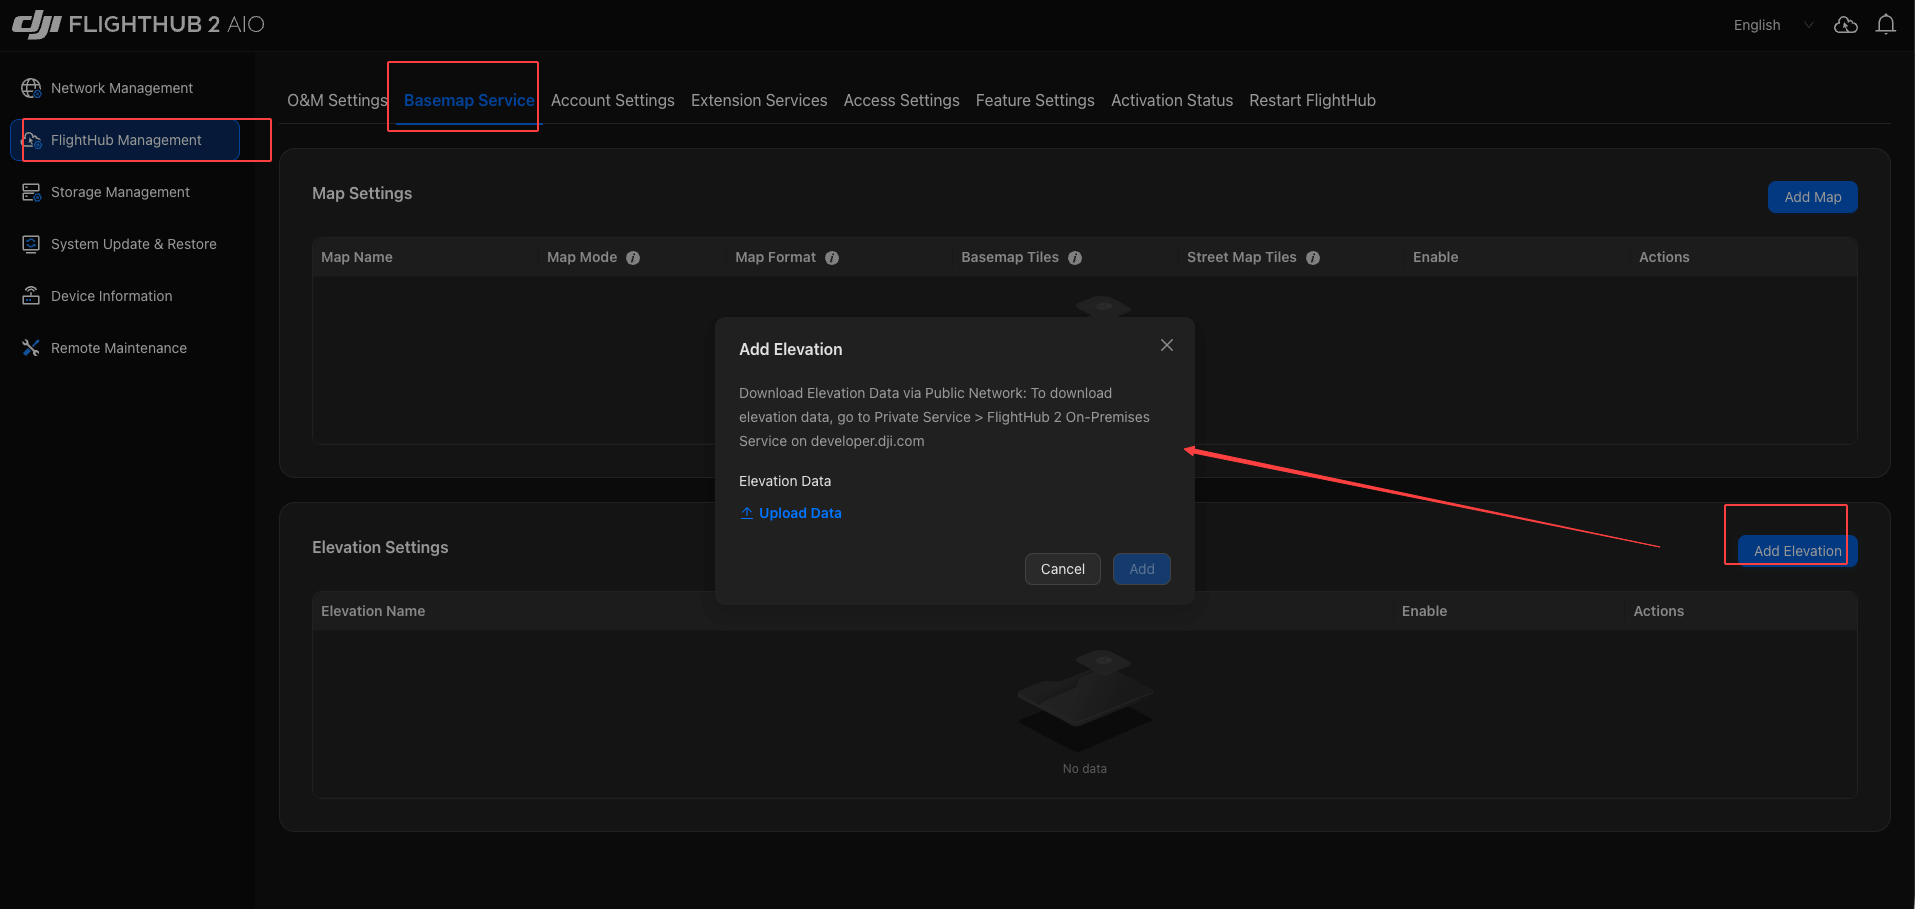The width and height of the screenshot is (1915, 909).
Task: Go to the Access Settings tab
Action: tap(902, 100)
